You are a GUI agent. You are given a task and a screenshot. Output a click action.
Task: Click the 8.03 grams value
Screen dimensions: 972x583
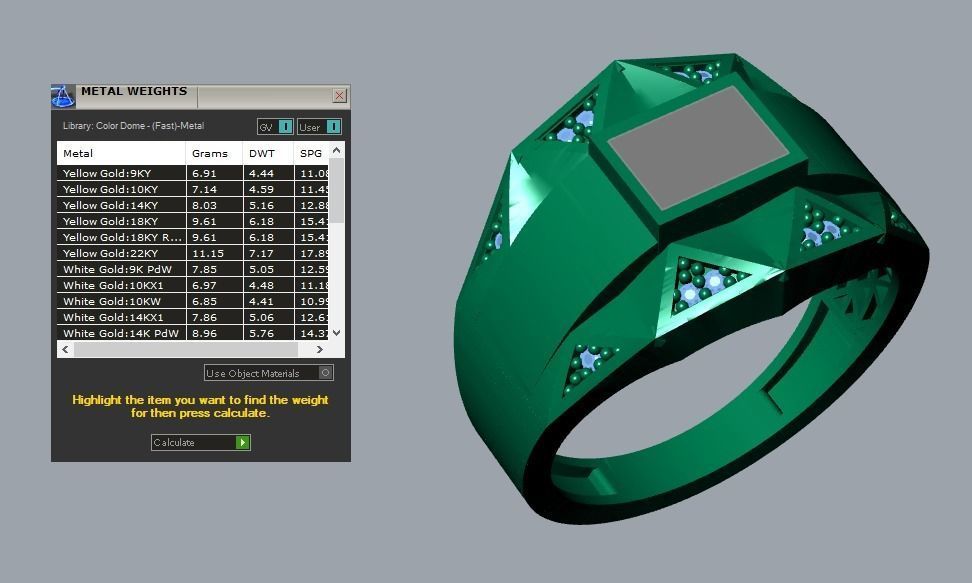[x=204, y=205]
